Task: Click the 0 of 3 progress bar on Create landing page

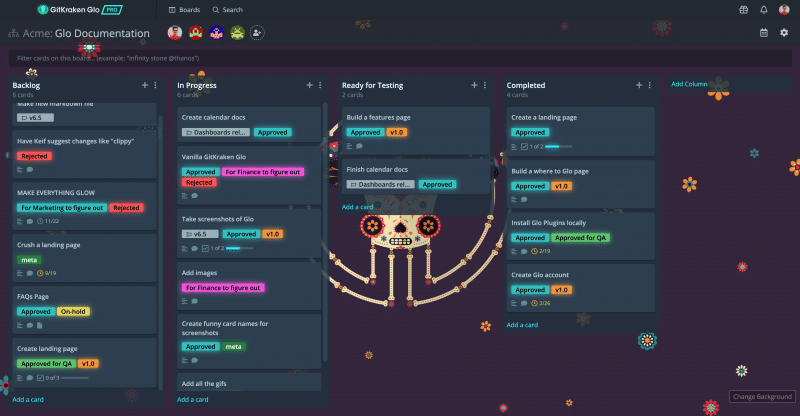Action: (74, 378)
